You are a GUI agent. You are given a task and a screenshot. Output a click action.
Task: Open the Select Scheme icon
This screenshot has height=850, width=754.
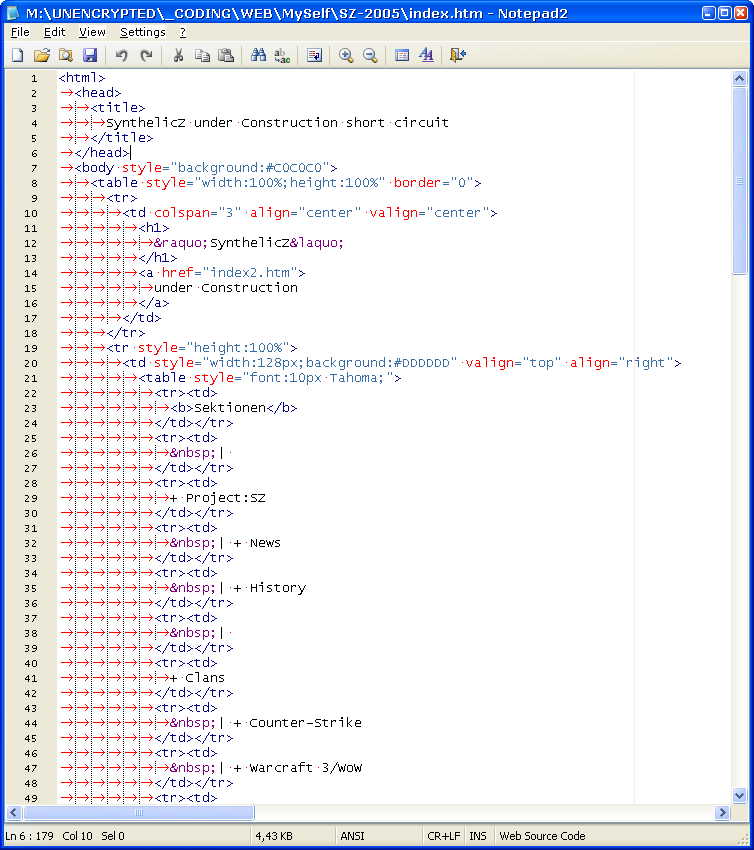click(x=402, y=55)
